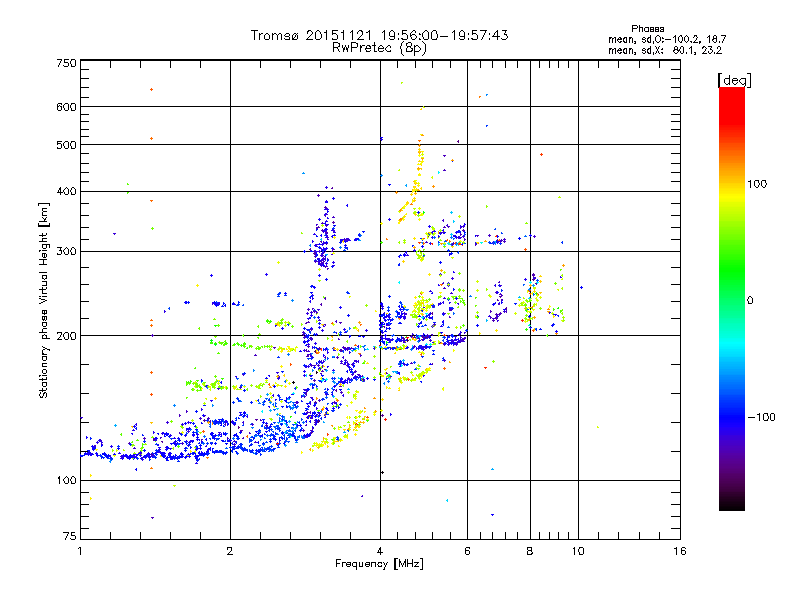Image resolution: width=800 pixels, height=600 pixels.
Task: Click the y-axis tick label '400'
Action: click(67, 192)
